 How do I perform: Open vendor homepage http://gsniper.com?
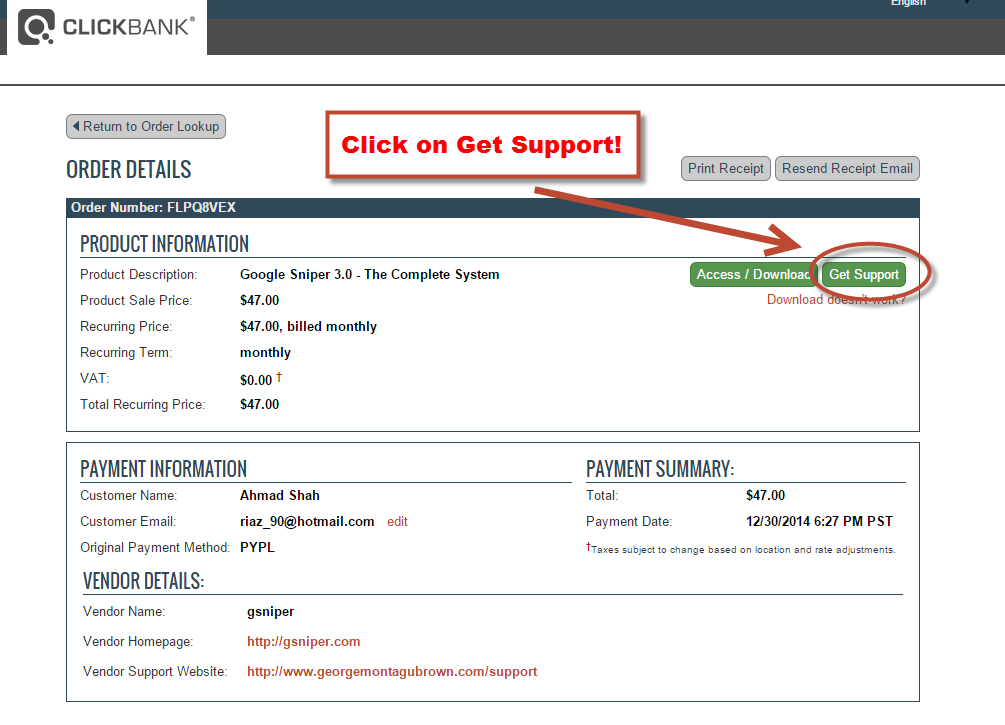pos(304,642)
